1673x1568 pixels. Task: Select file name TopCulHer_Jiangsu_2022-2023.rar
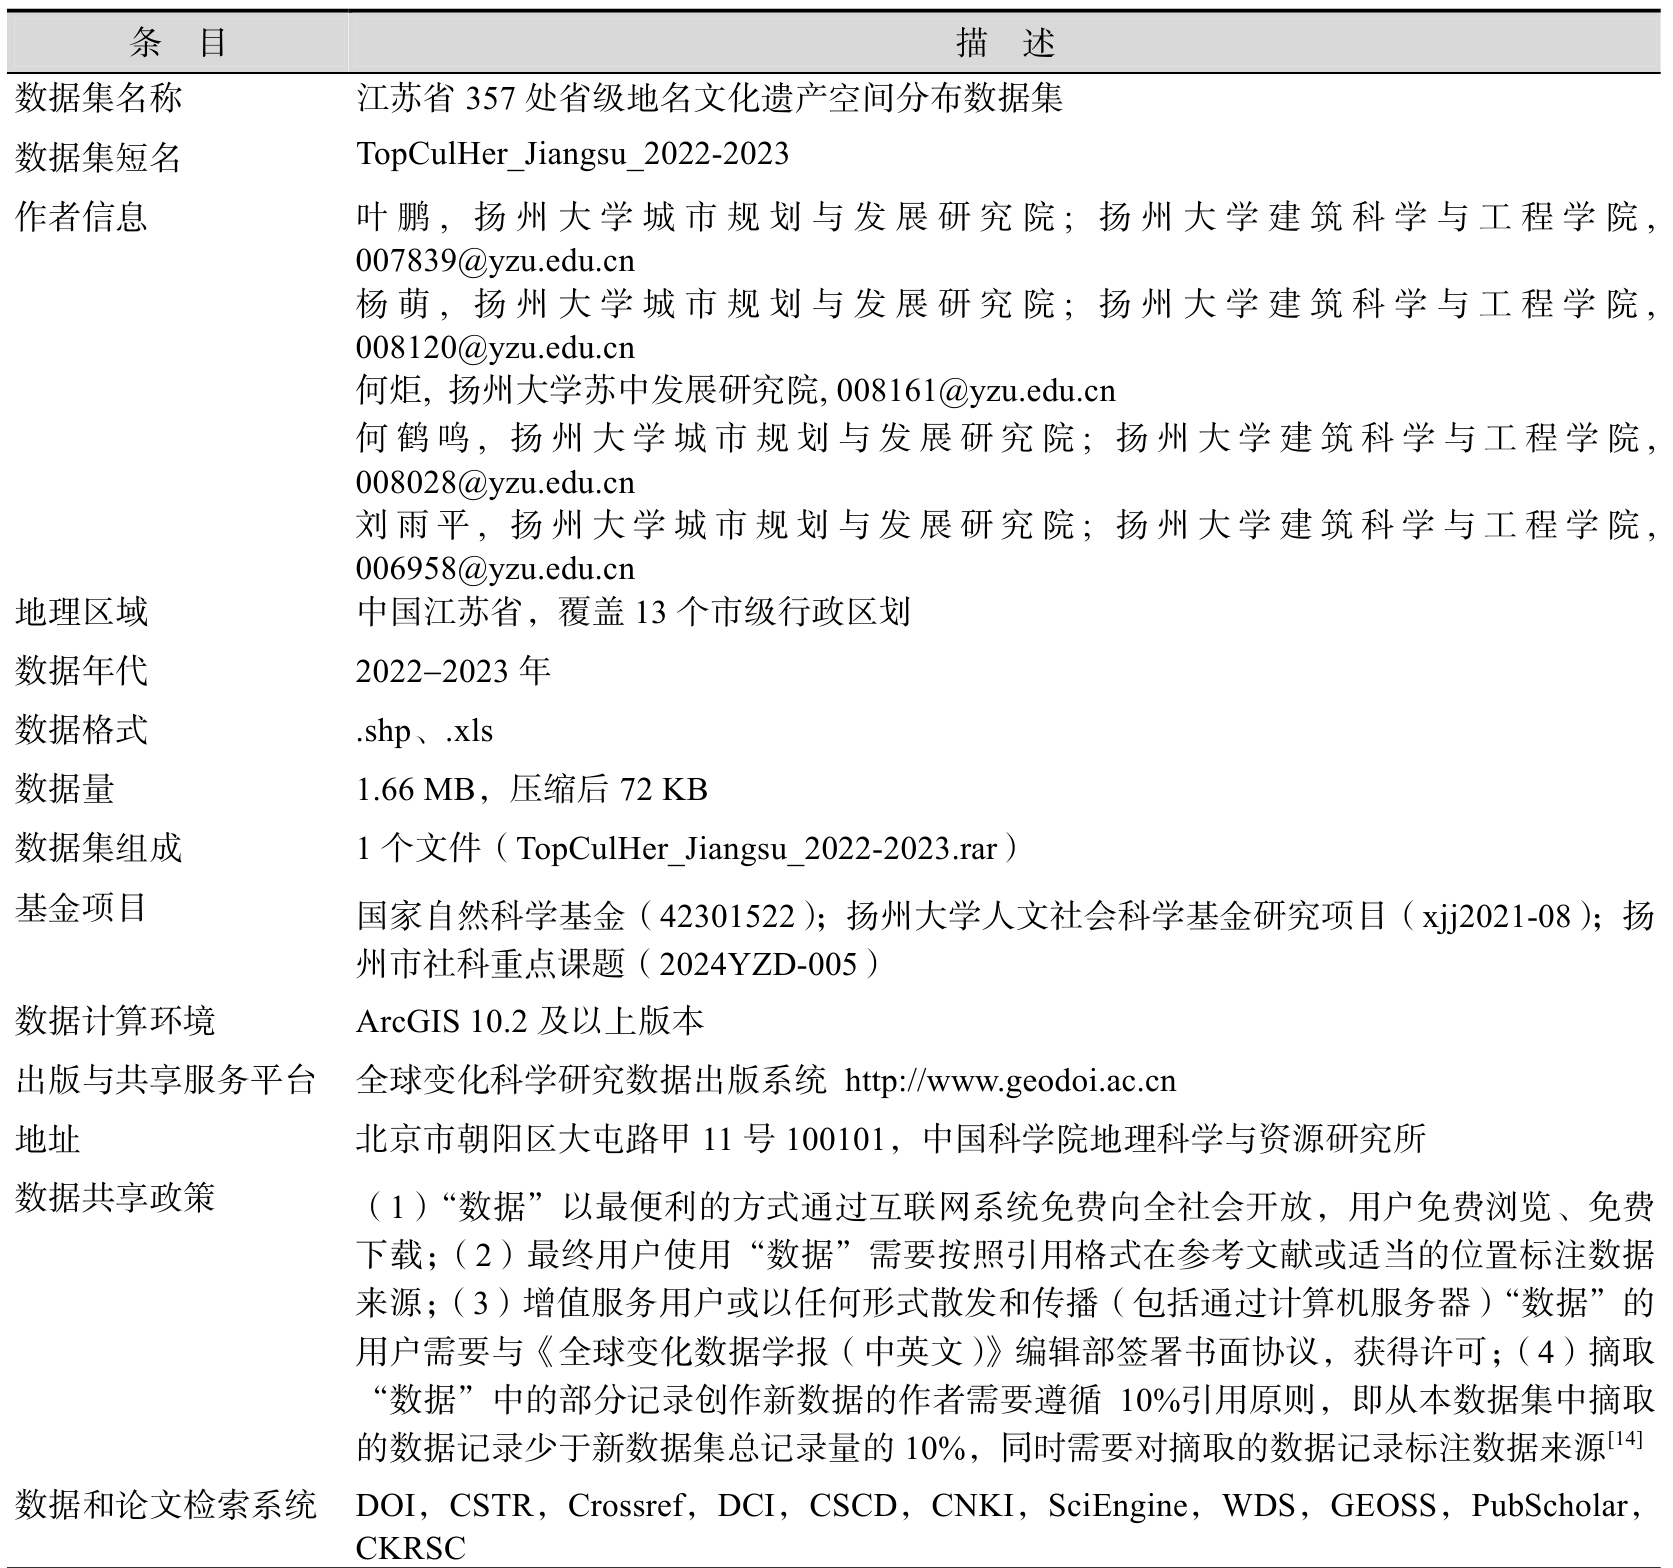click(x=757, y=848)
